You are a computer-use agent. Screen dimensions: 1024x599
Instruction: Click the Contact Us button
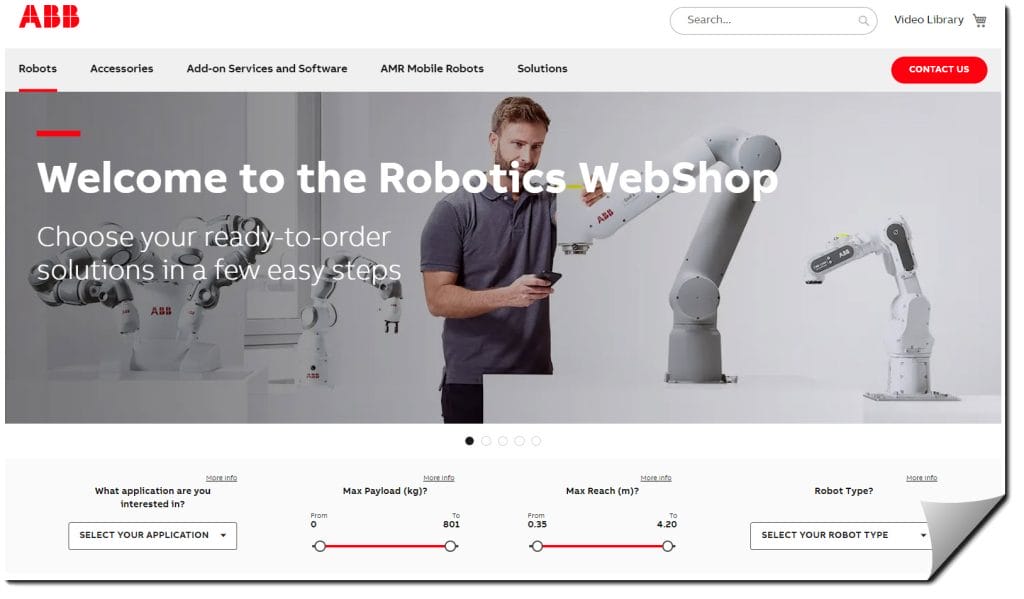(x=939, y=70)
